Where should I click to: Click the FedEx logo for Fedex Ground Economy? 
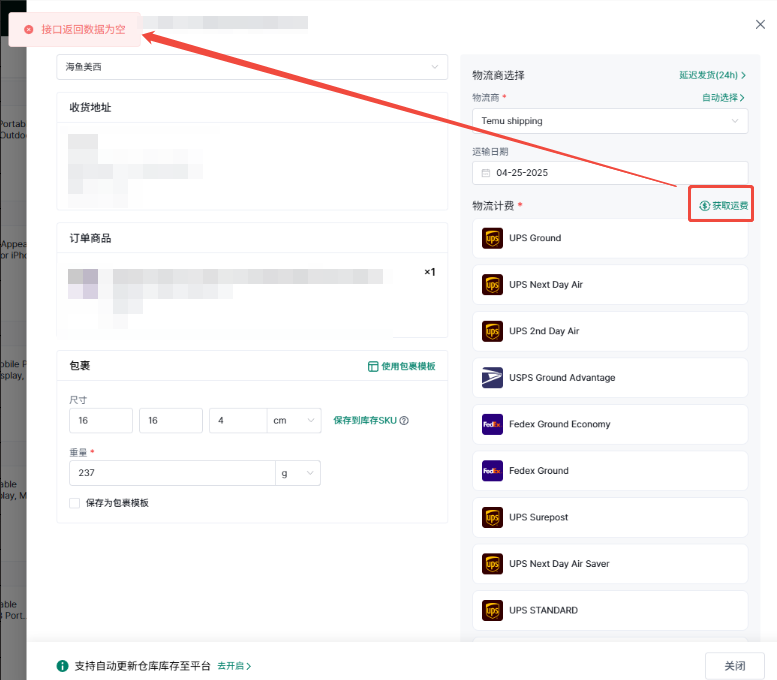point(492,424)
